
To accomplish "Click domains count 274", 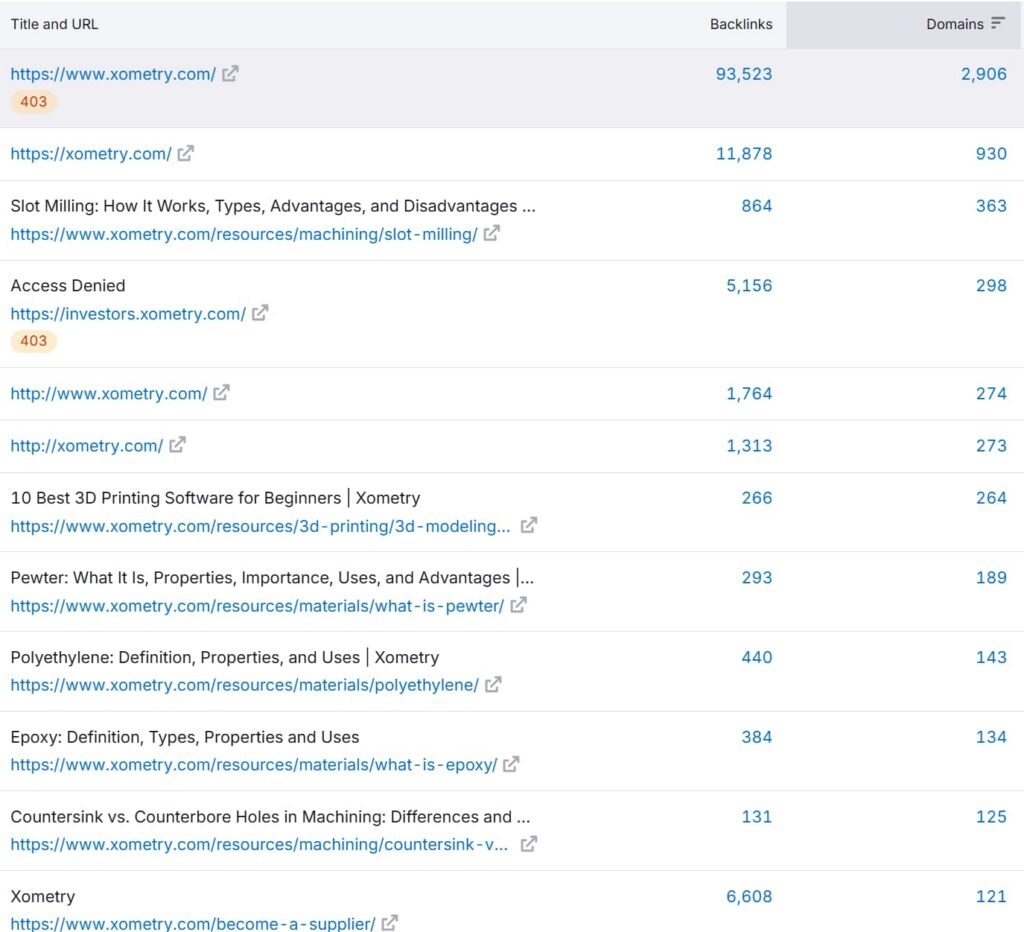I will click(991, 393).
